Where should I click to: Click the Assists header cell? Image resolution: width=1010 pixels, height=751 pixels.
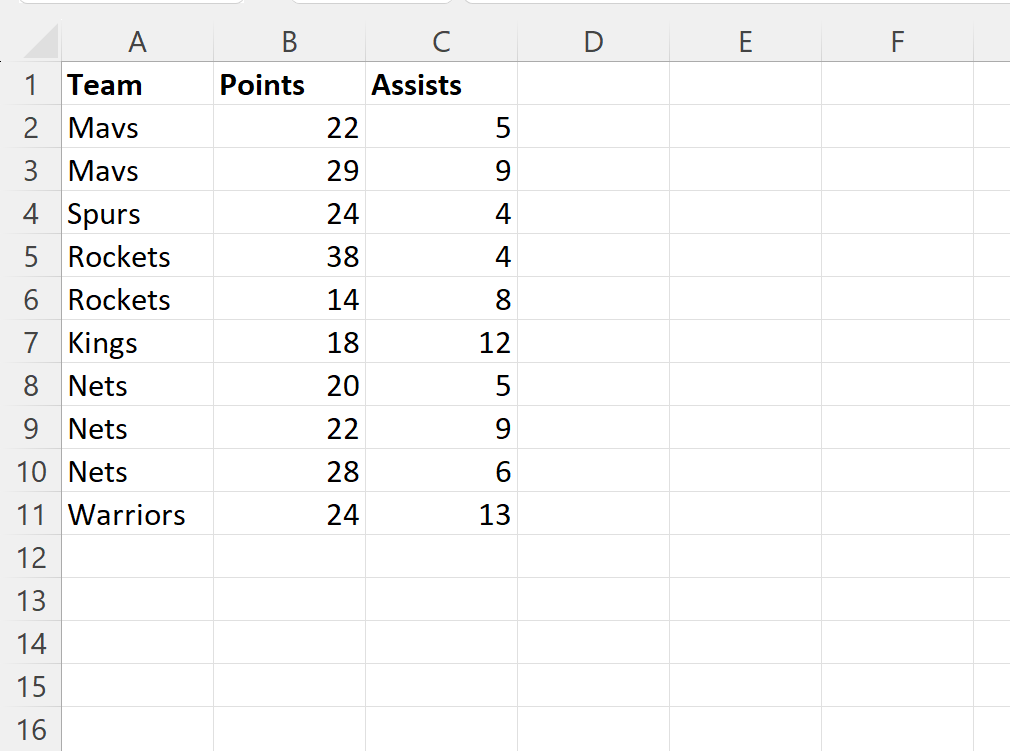[x=441, y=84]
